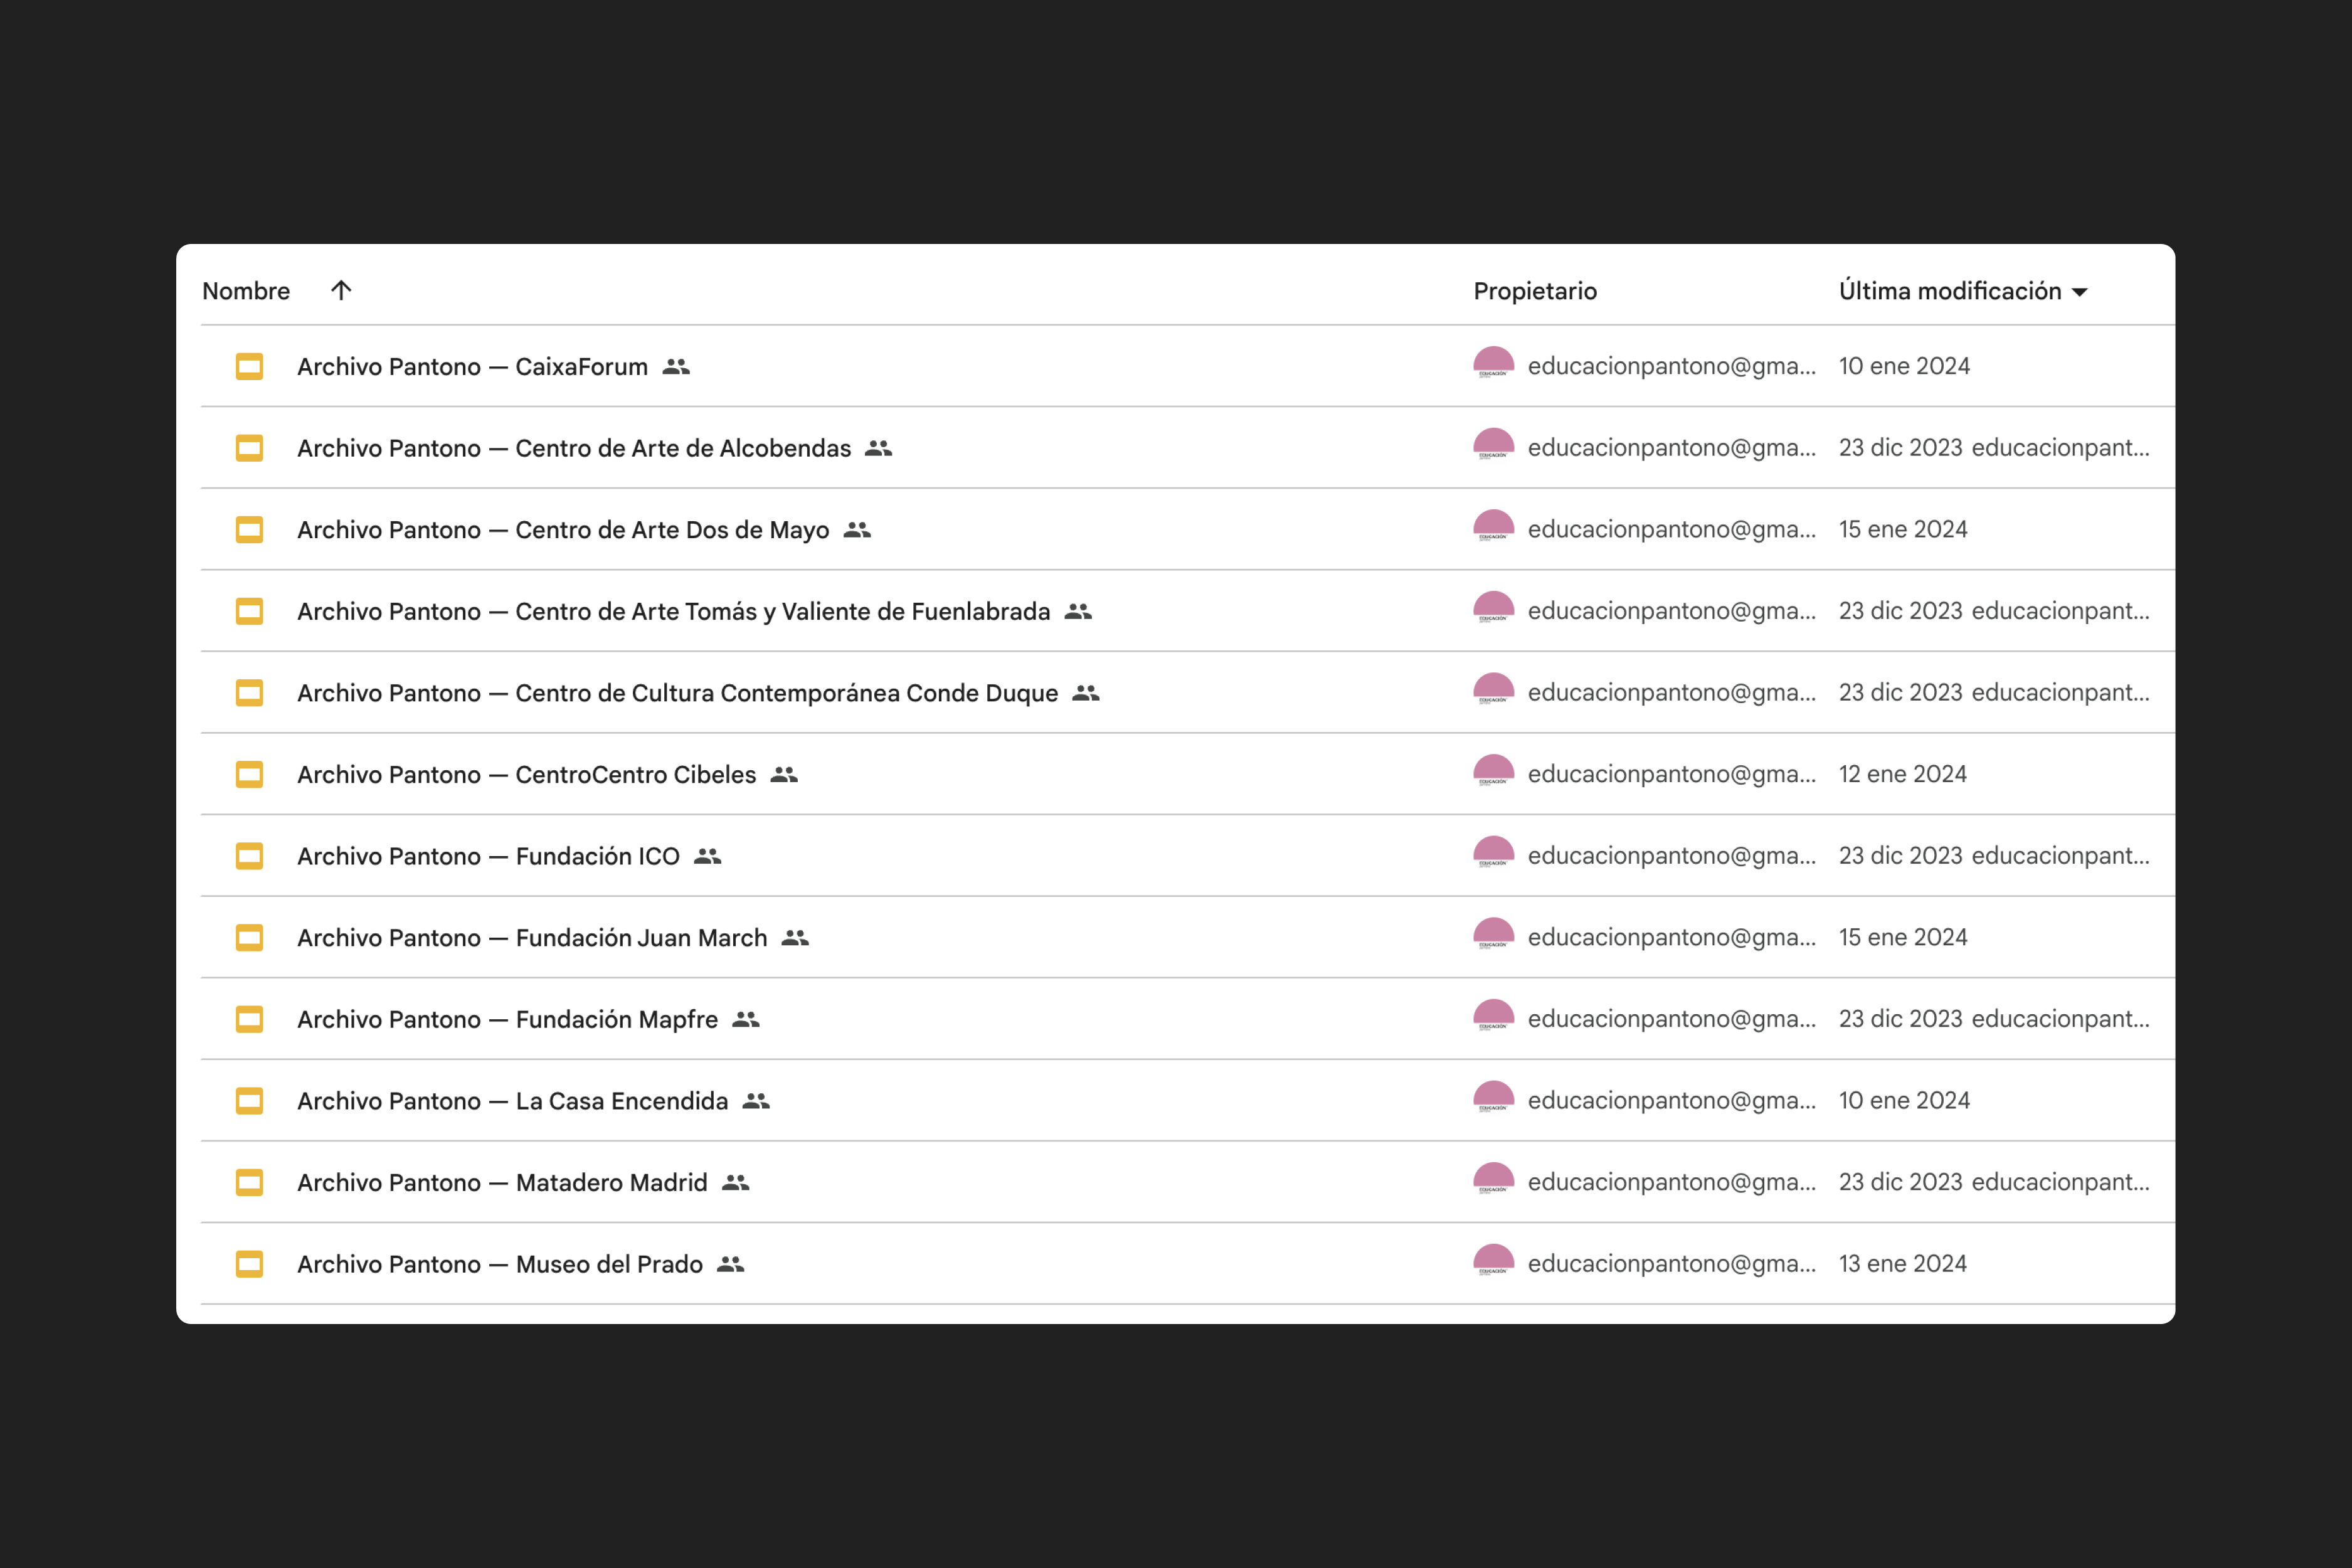
Task: Click the Slides icon for CaixaForum file
Action: pos(249,367)
